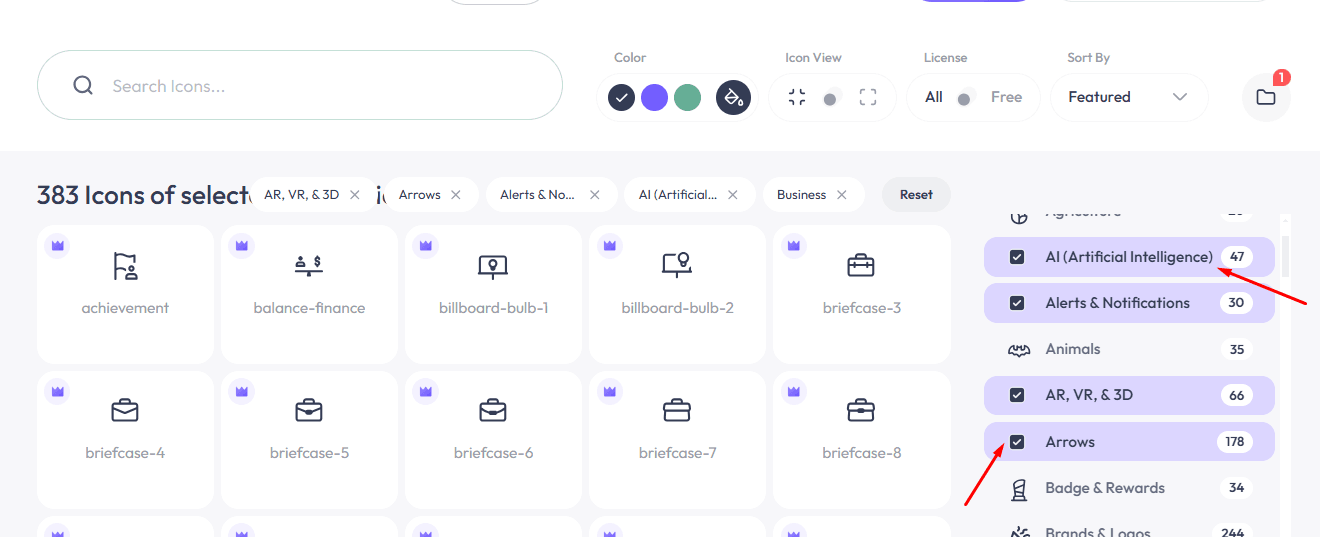The width and height of the screenshot is (1320, 537).
Task: Click the 178 count beside Arrows
Action: 1234,442
